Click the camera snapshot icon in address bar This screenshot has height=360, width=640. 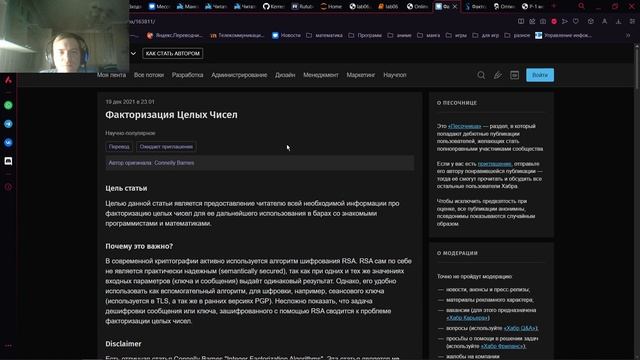click(x=543, y=21)
